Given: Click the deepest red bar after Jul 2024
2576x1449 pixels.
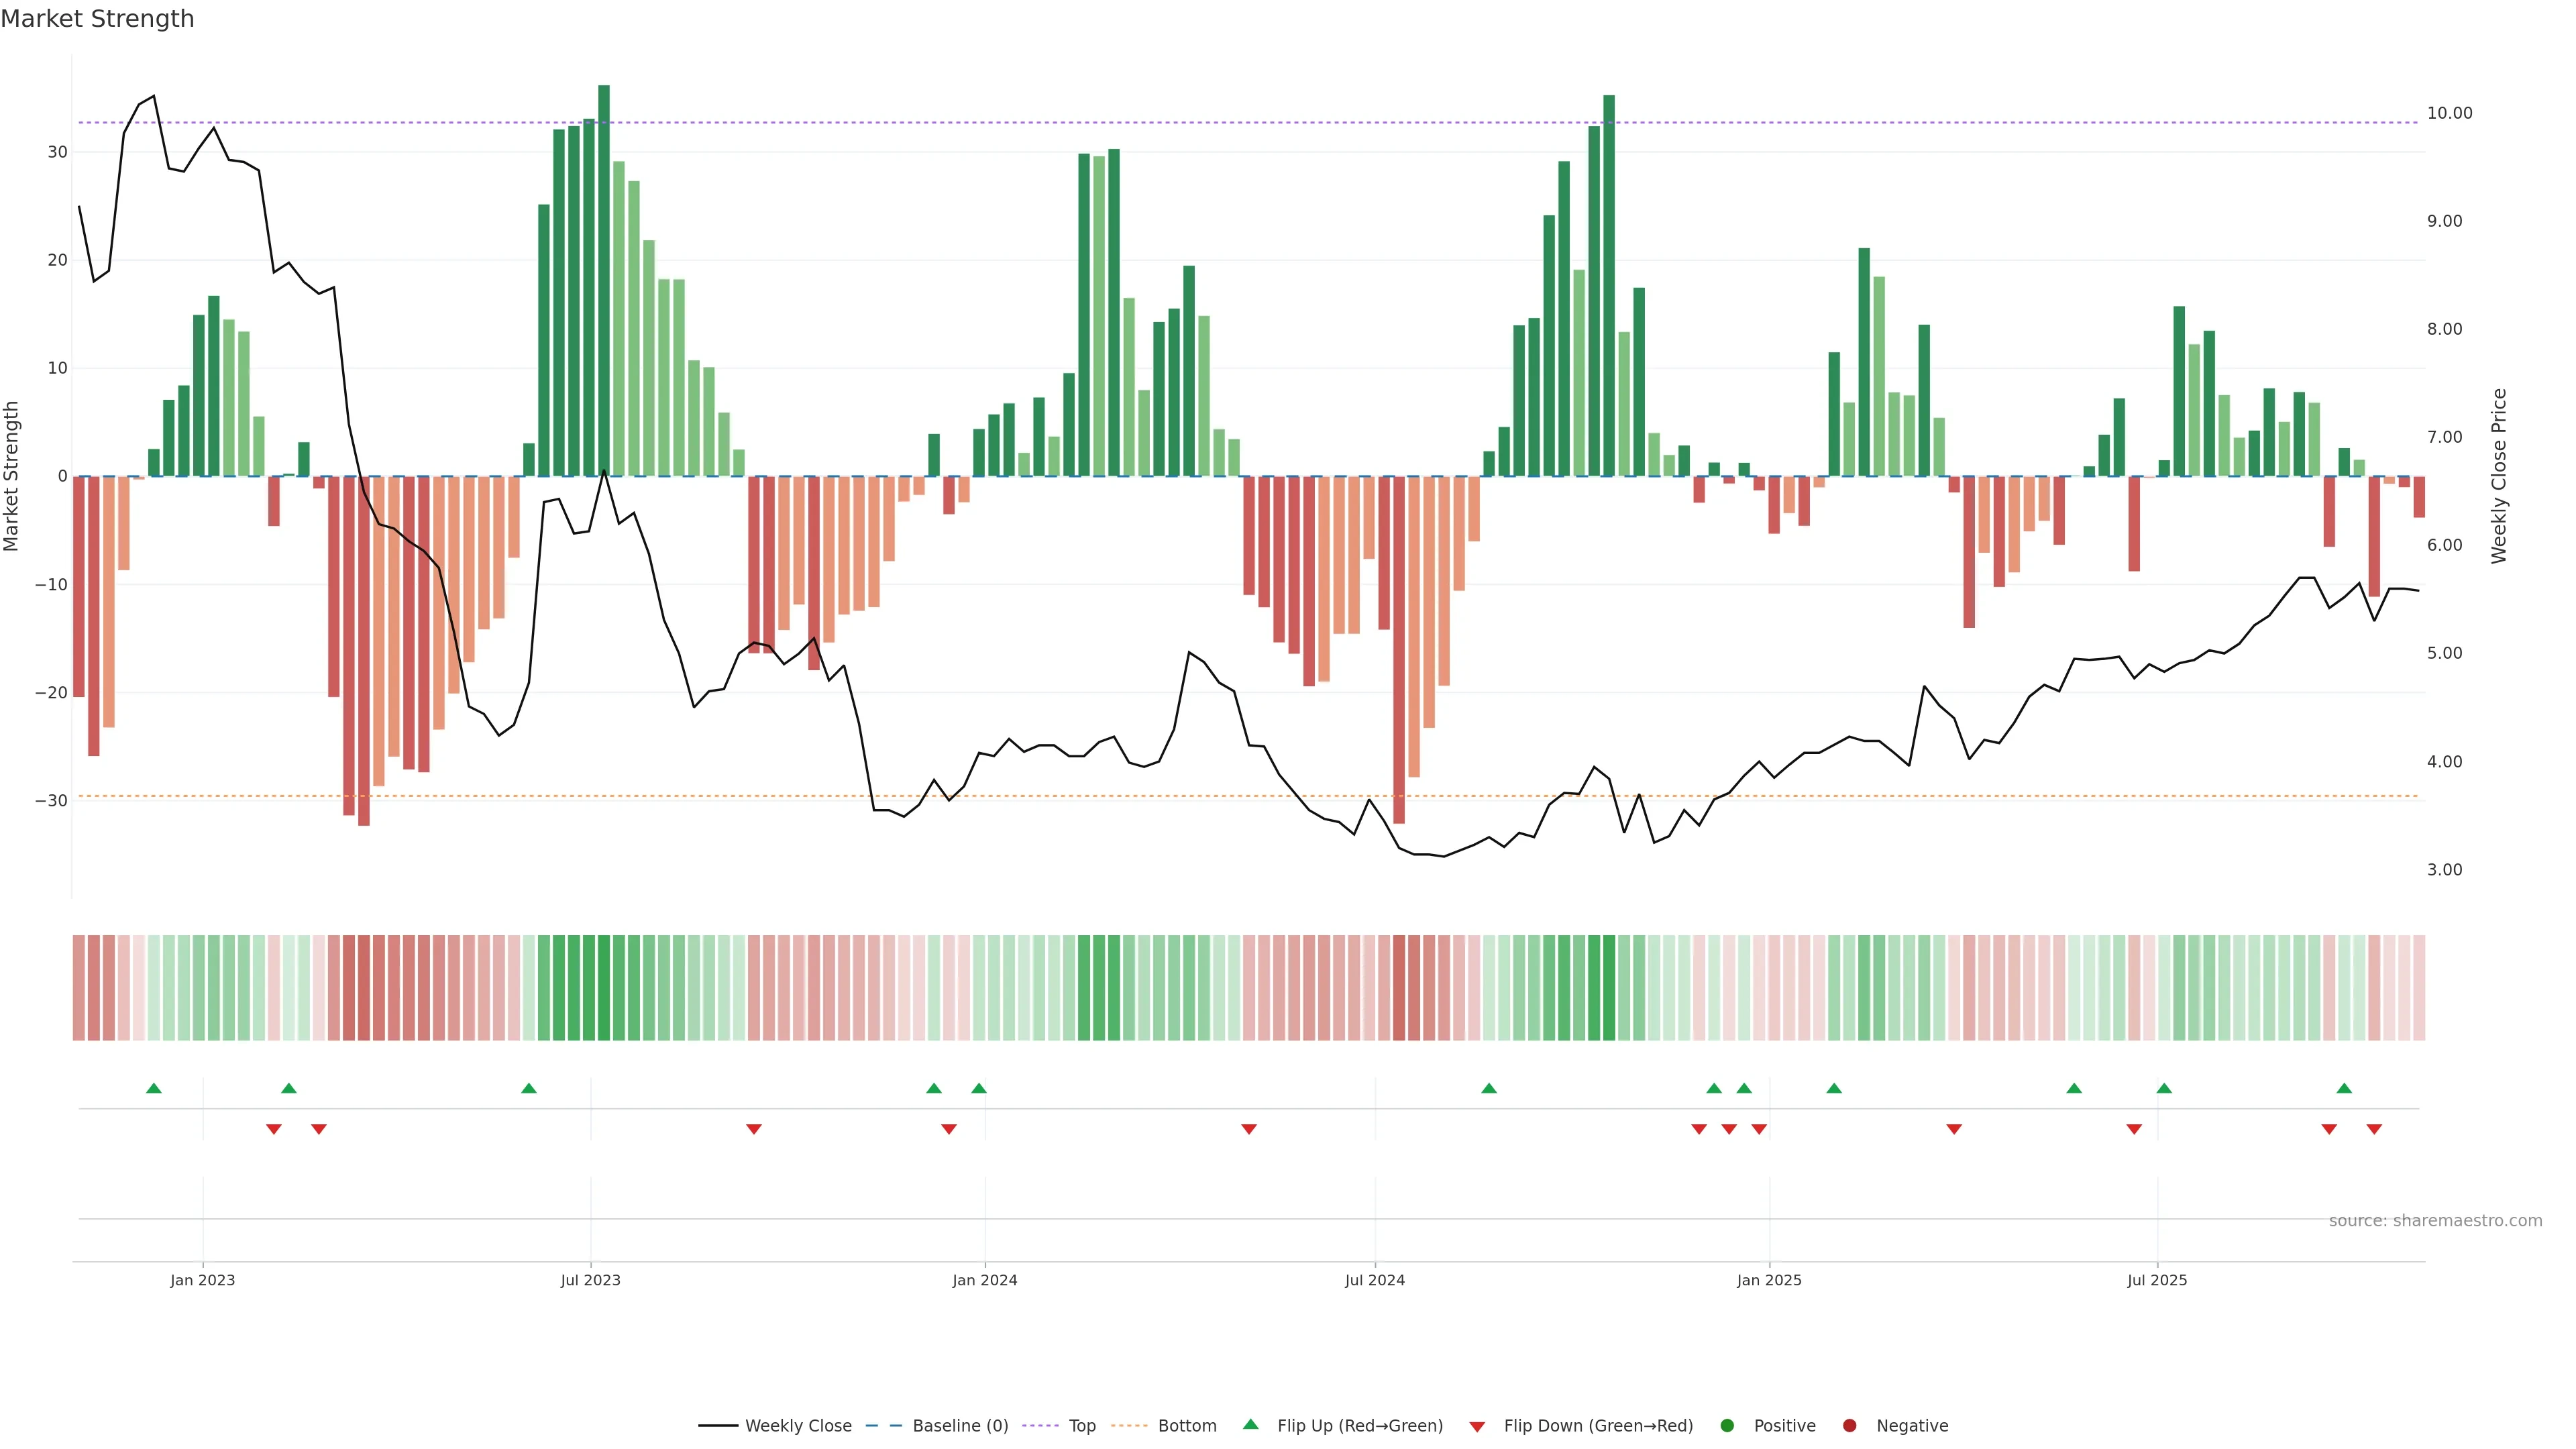Looking at the screenshot, I should tap(1399, 650).
